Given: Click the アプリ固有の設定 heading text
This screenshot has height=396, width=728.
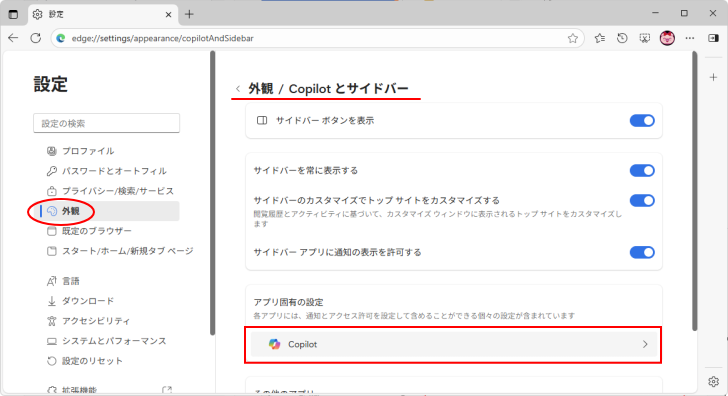Looking at the screenshot, I should [x=288, y=302].
